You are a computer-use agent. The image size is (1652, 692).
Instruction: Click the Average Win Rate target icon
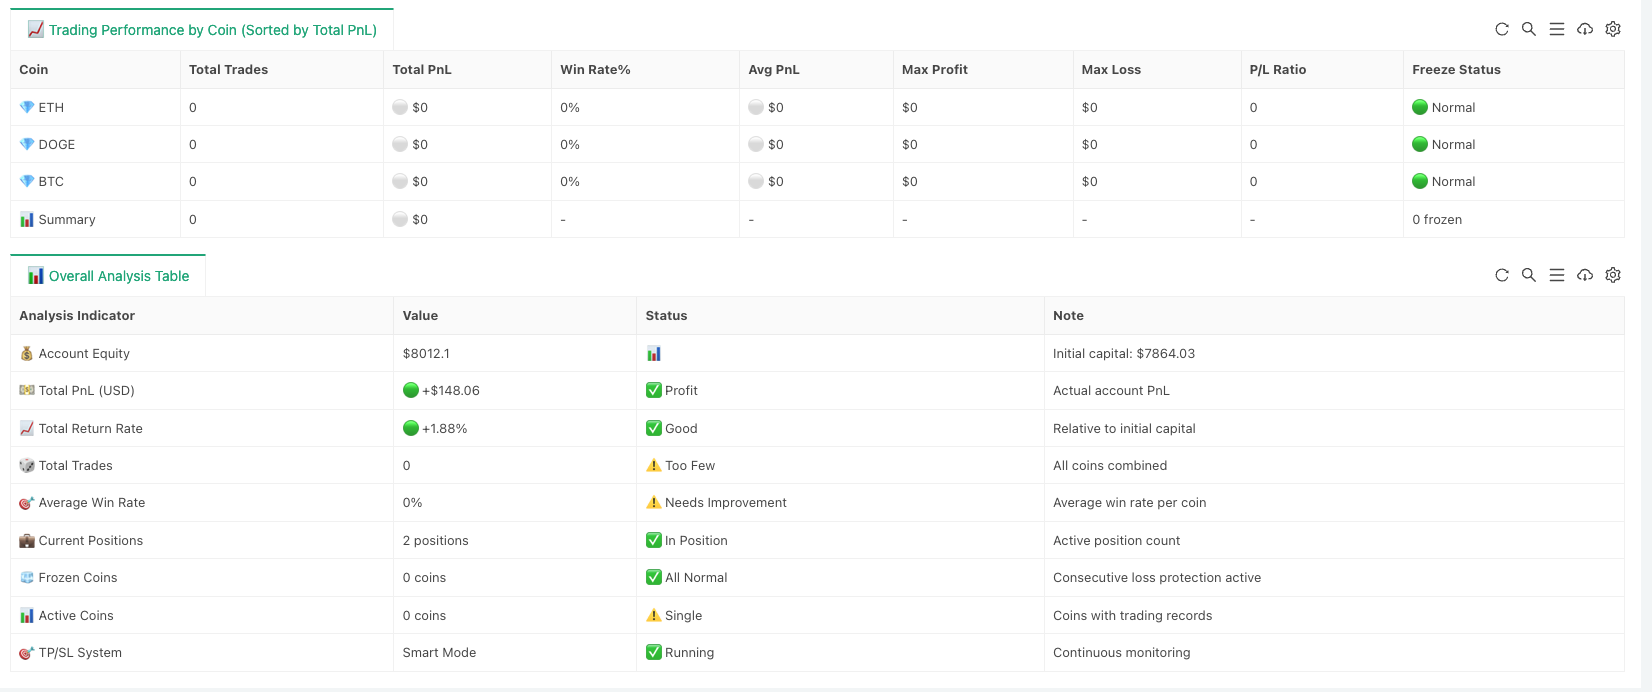pyautogui.click(x=27, y=503)
